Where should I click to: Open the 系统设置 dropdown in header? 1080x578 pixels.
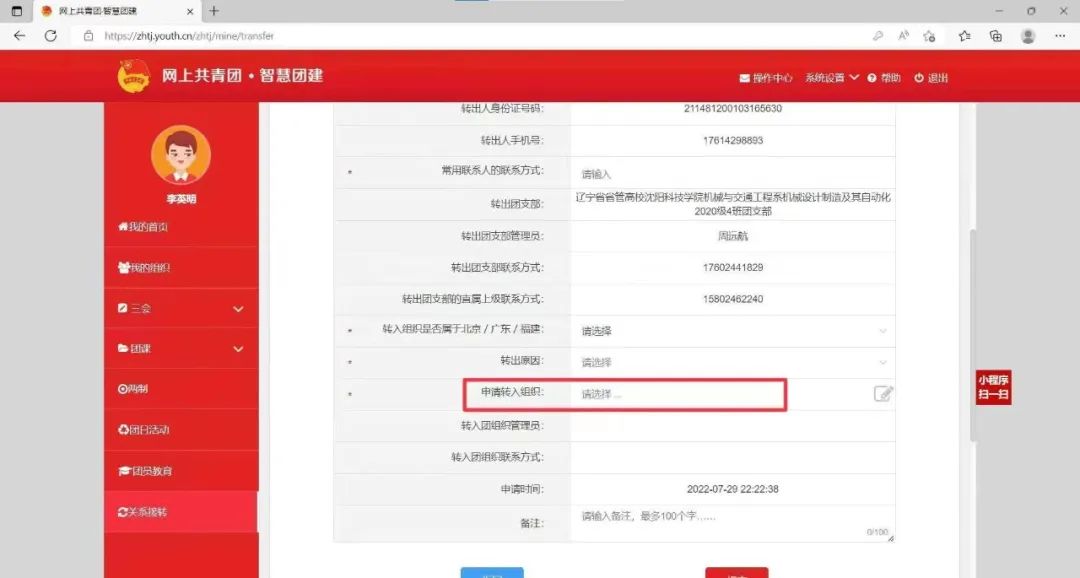831,78
